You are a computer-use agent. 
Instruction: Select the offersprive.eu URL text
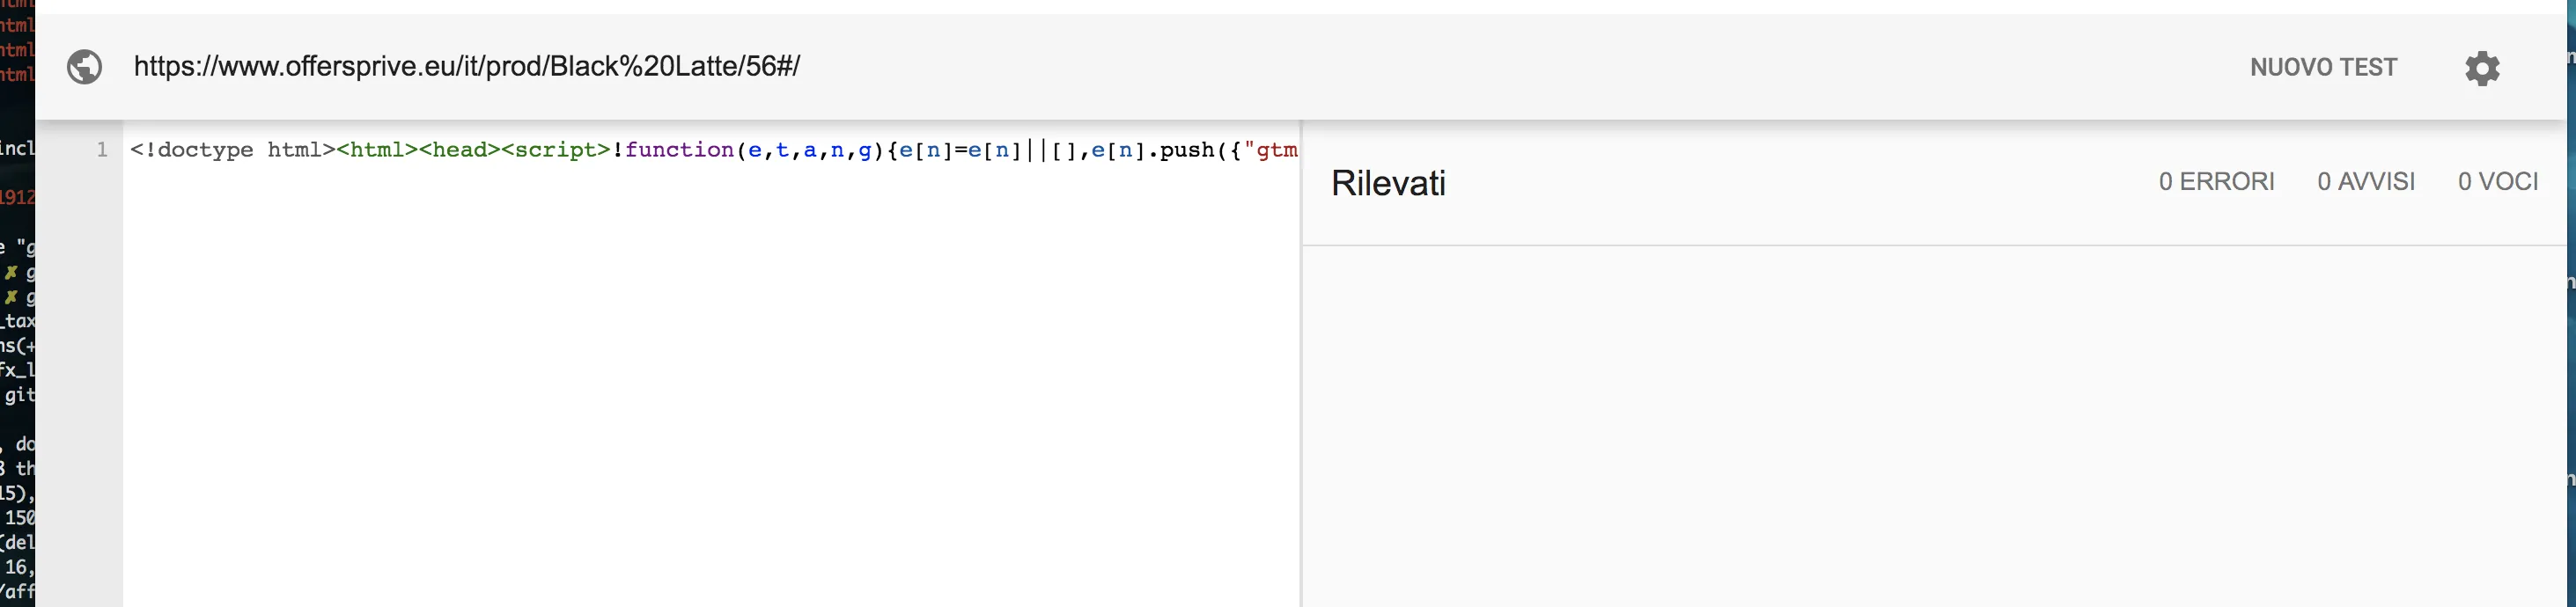click(466, 66)
